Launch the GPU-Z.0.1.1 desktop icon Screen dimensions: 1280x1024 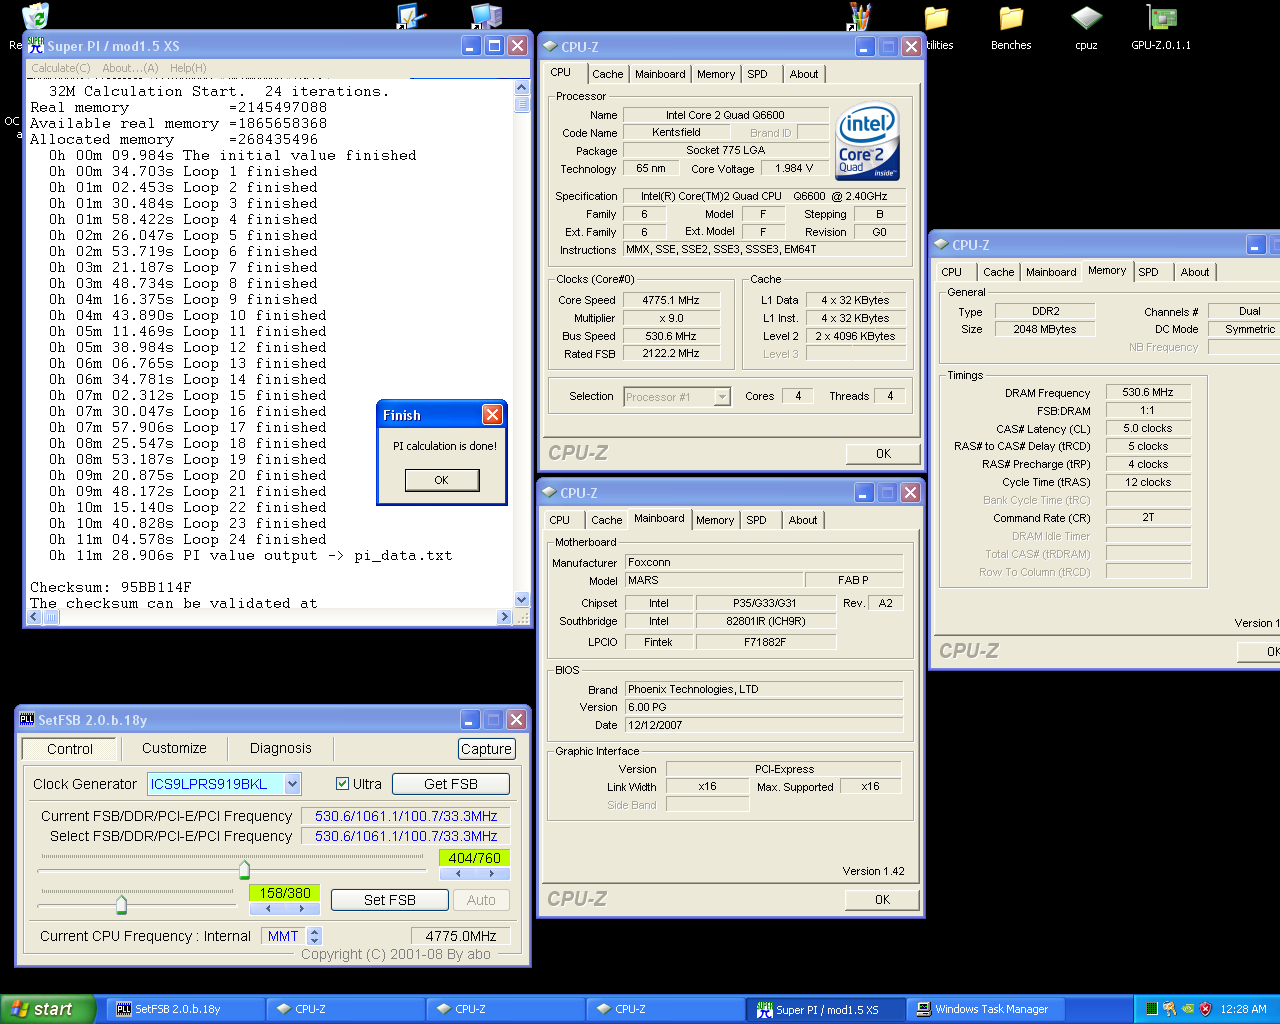click(x=1161, y=27)
